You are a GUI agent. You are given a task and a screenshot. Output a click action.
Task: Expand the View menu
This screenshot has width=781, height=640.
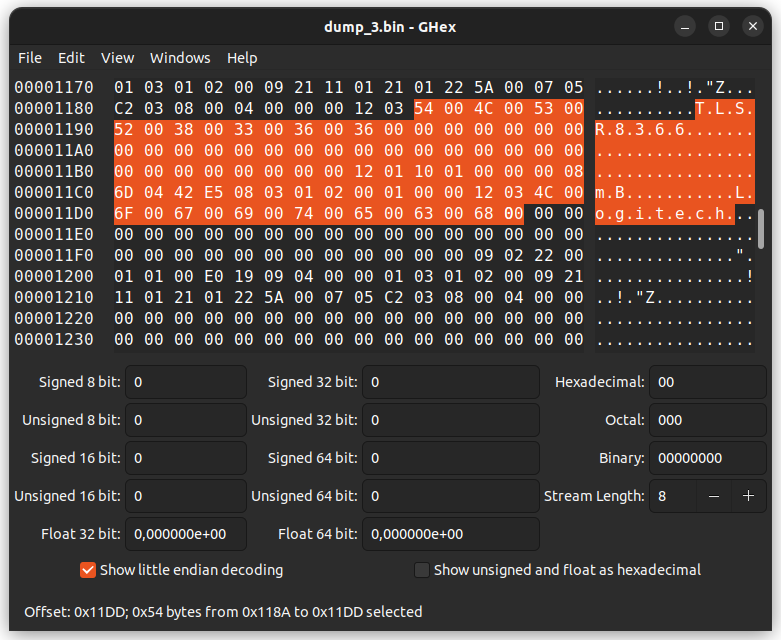pyautogui.click(x=117, y=58)
